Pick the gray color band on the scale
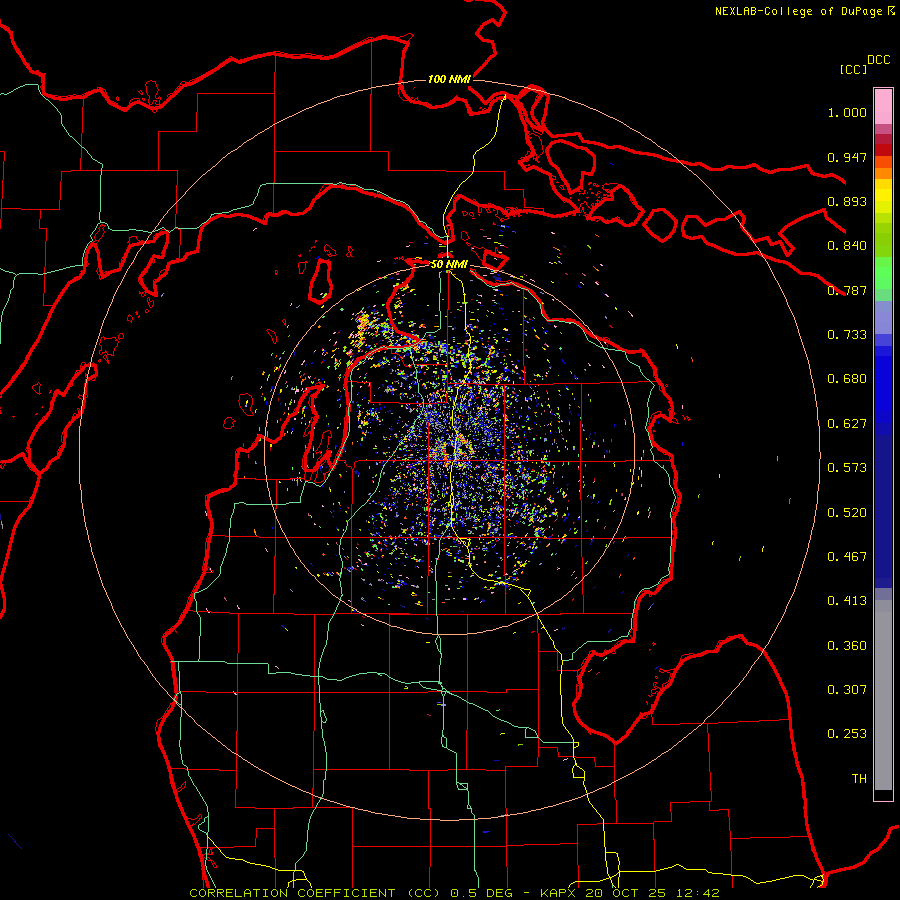Viewport: 900px width, 900px height. (883, 695)
